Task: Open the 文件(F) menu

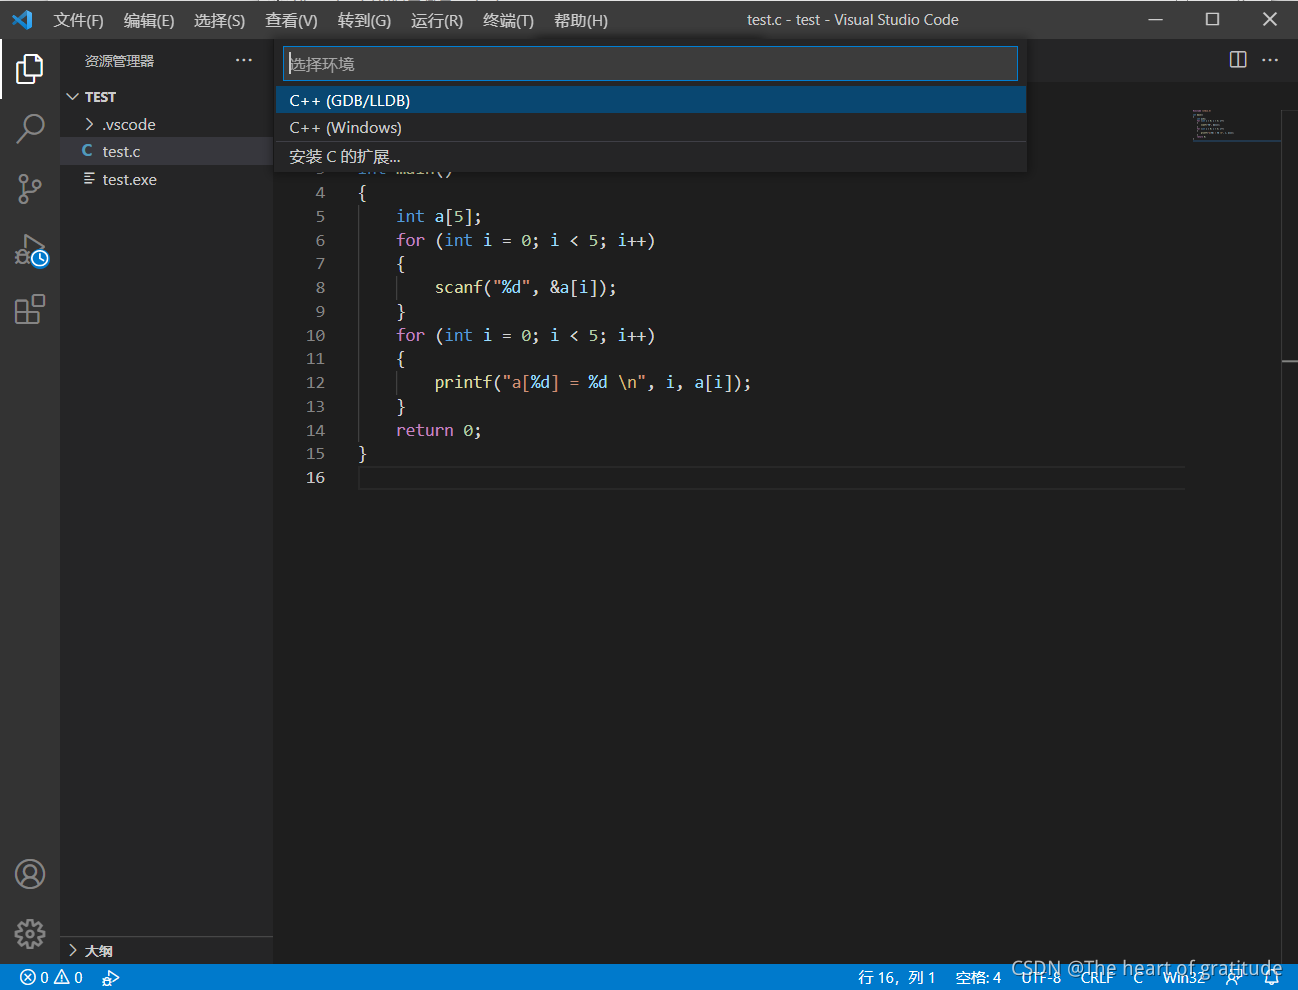Action: tap(79, 20)
